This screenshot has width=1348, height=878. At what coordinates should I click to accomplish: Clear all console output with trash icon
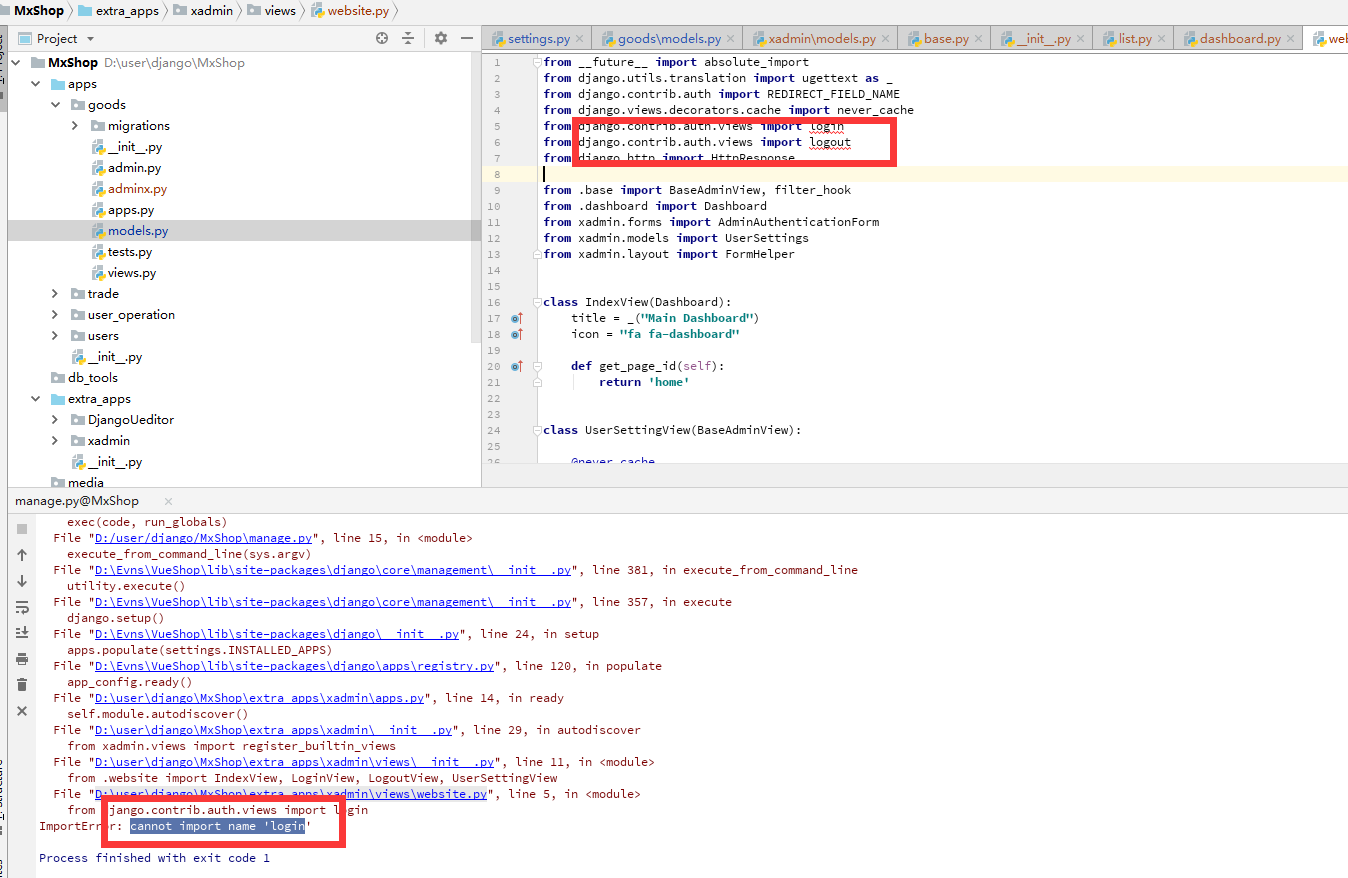click(22, 685)
